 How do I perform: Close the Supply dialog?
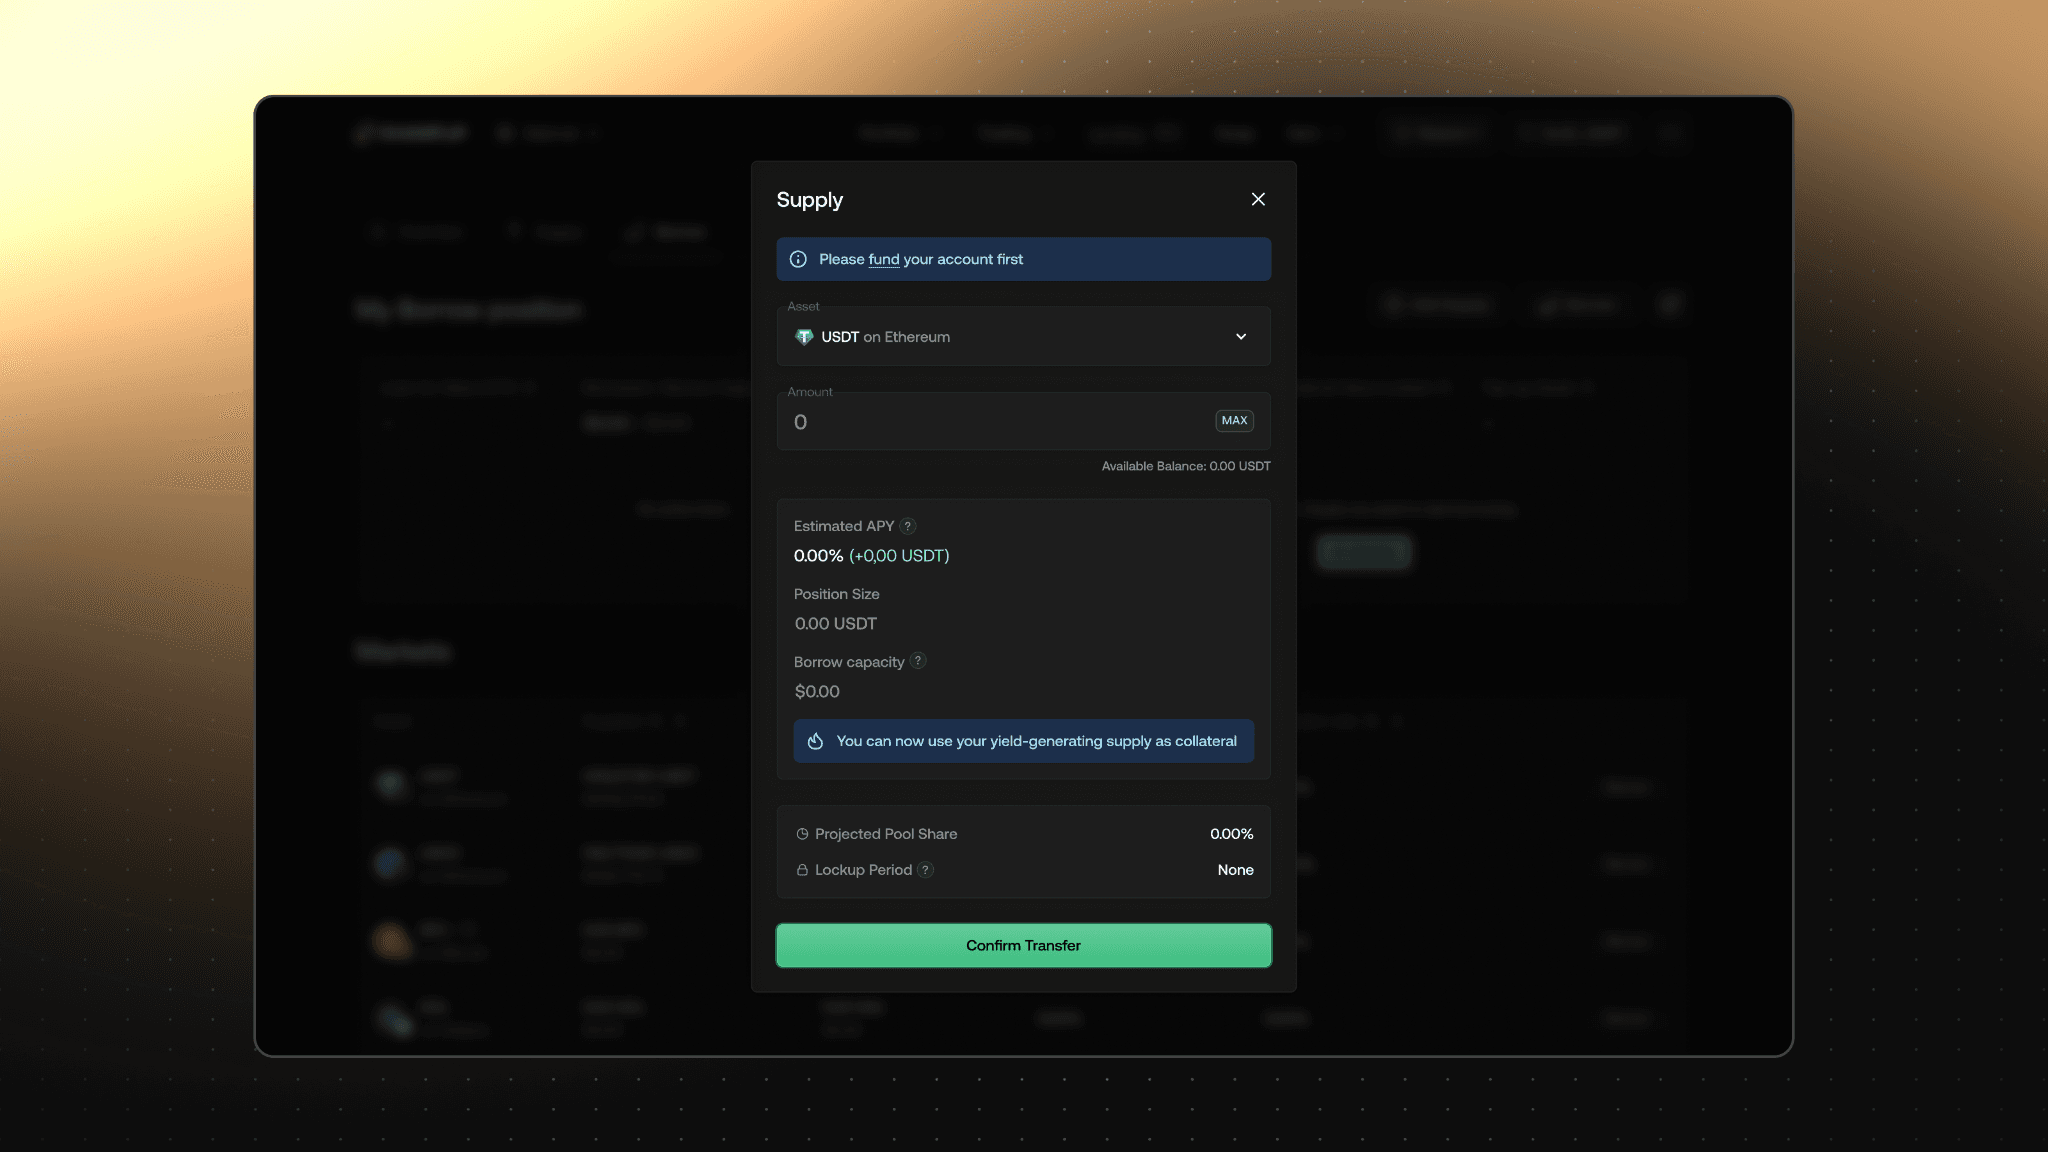[1258, 199]
